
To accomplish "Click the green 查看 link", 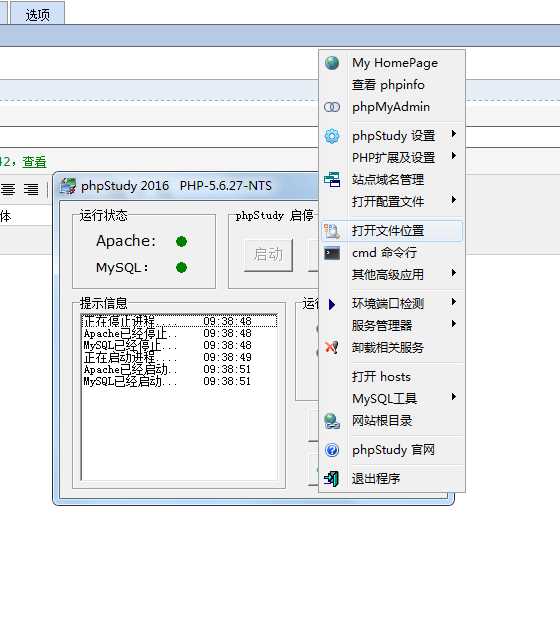I will 34,162.
